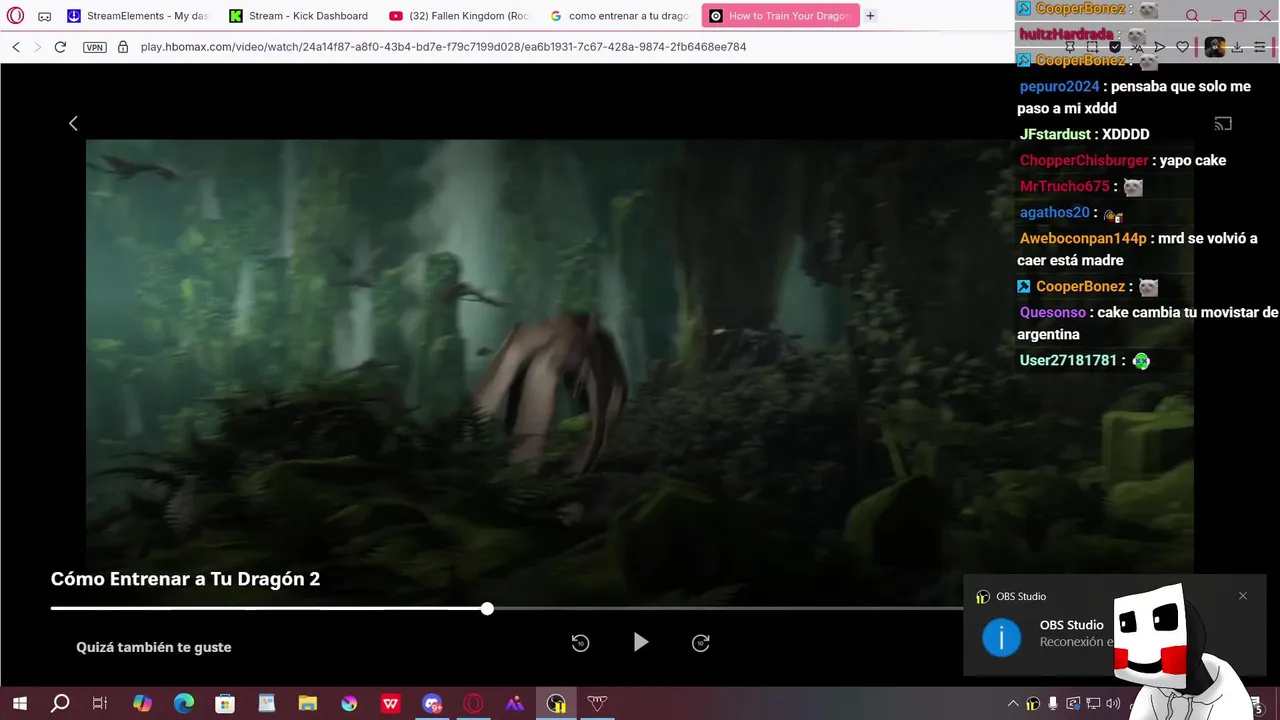View site security lock info

tap(123, 47)
